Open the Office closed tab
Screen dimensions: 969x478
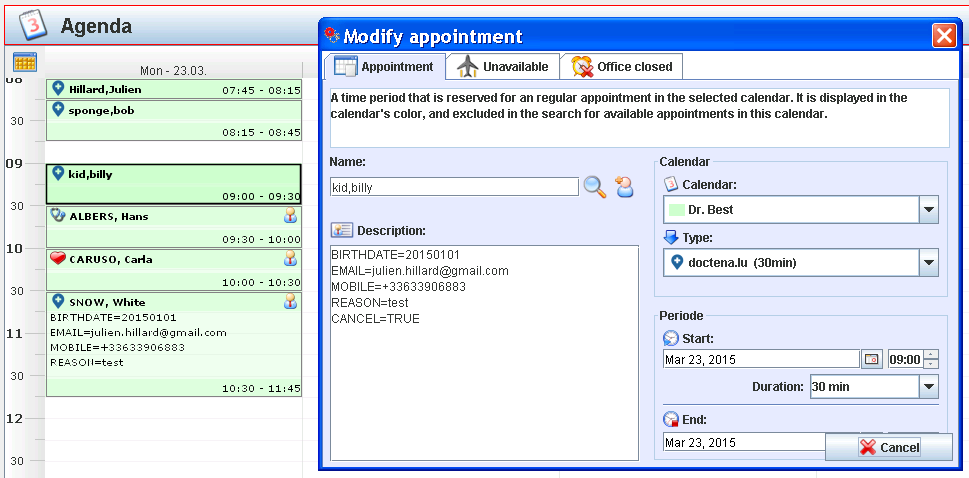pyautogui.click(x=623, y=67)
